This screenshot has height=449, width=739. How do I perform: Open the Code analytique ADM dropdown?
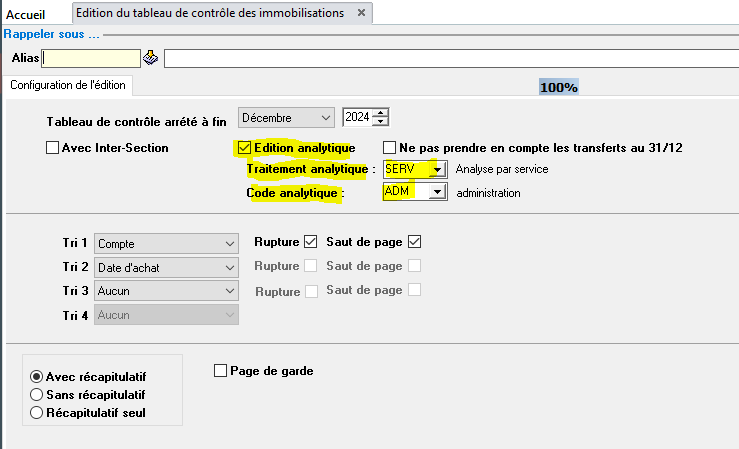click(x=436, y=193)
